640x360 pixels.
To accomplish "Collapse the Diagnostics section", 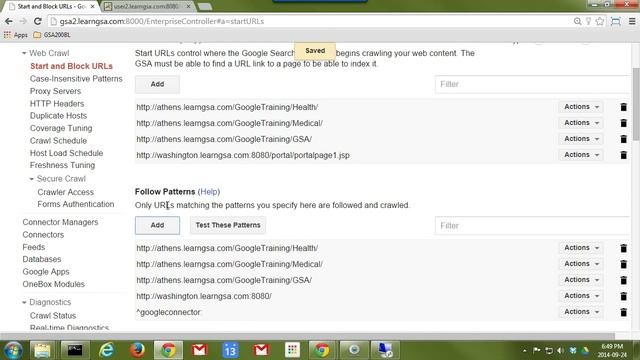I will pyautogui.click(x=24, y=302).
